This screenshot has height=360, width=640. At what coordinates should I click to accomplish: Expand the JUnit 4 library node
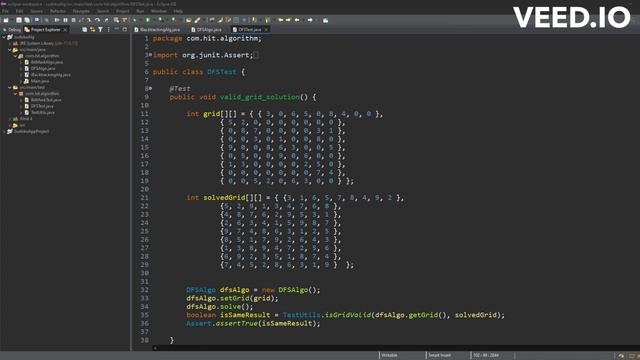pos(10,119)
